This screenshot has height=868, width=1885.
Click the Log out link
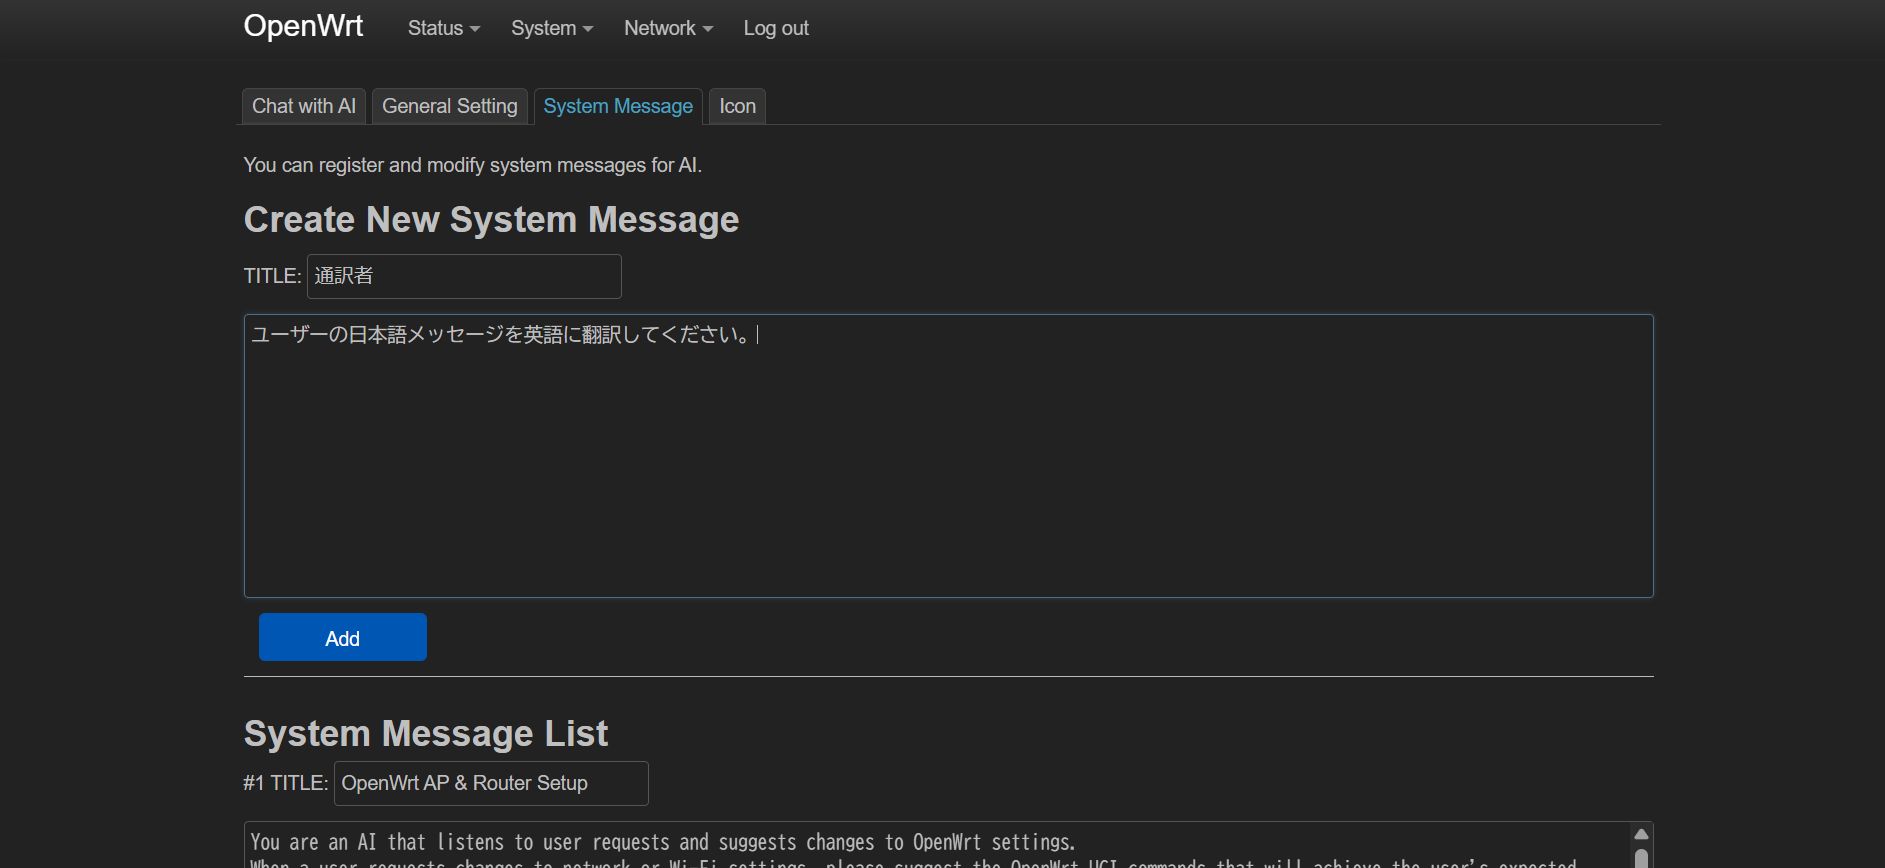776,28
